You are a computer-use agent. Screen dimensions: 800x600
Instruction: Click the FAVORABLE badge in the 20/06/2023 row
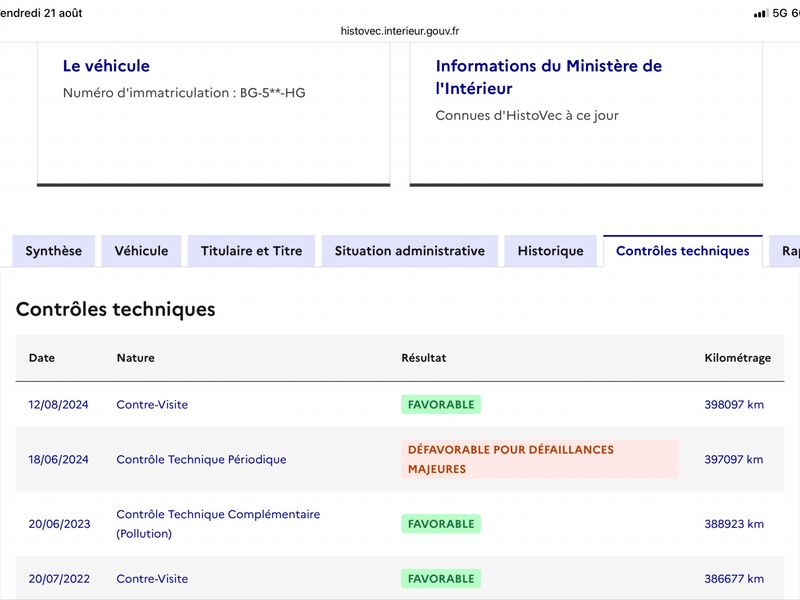pyautogui.click(x=441, y=524)
